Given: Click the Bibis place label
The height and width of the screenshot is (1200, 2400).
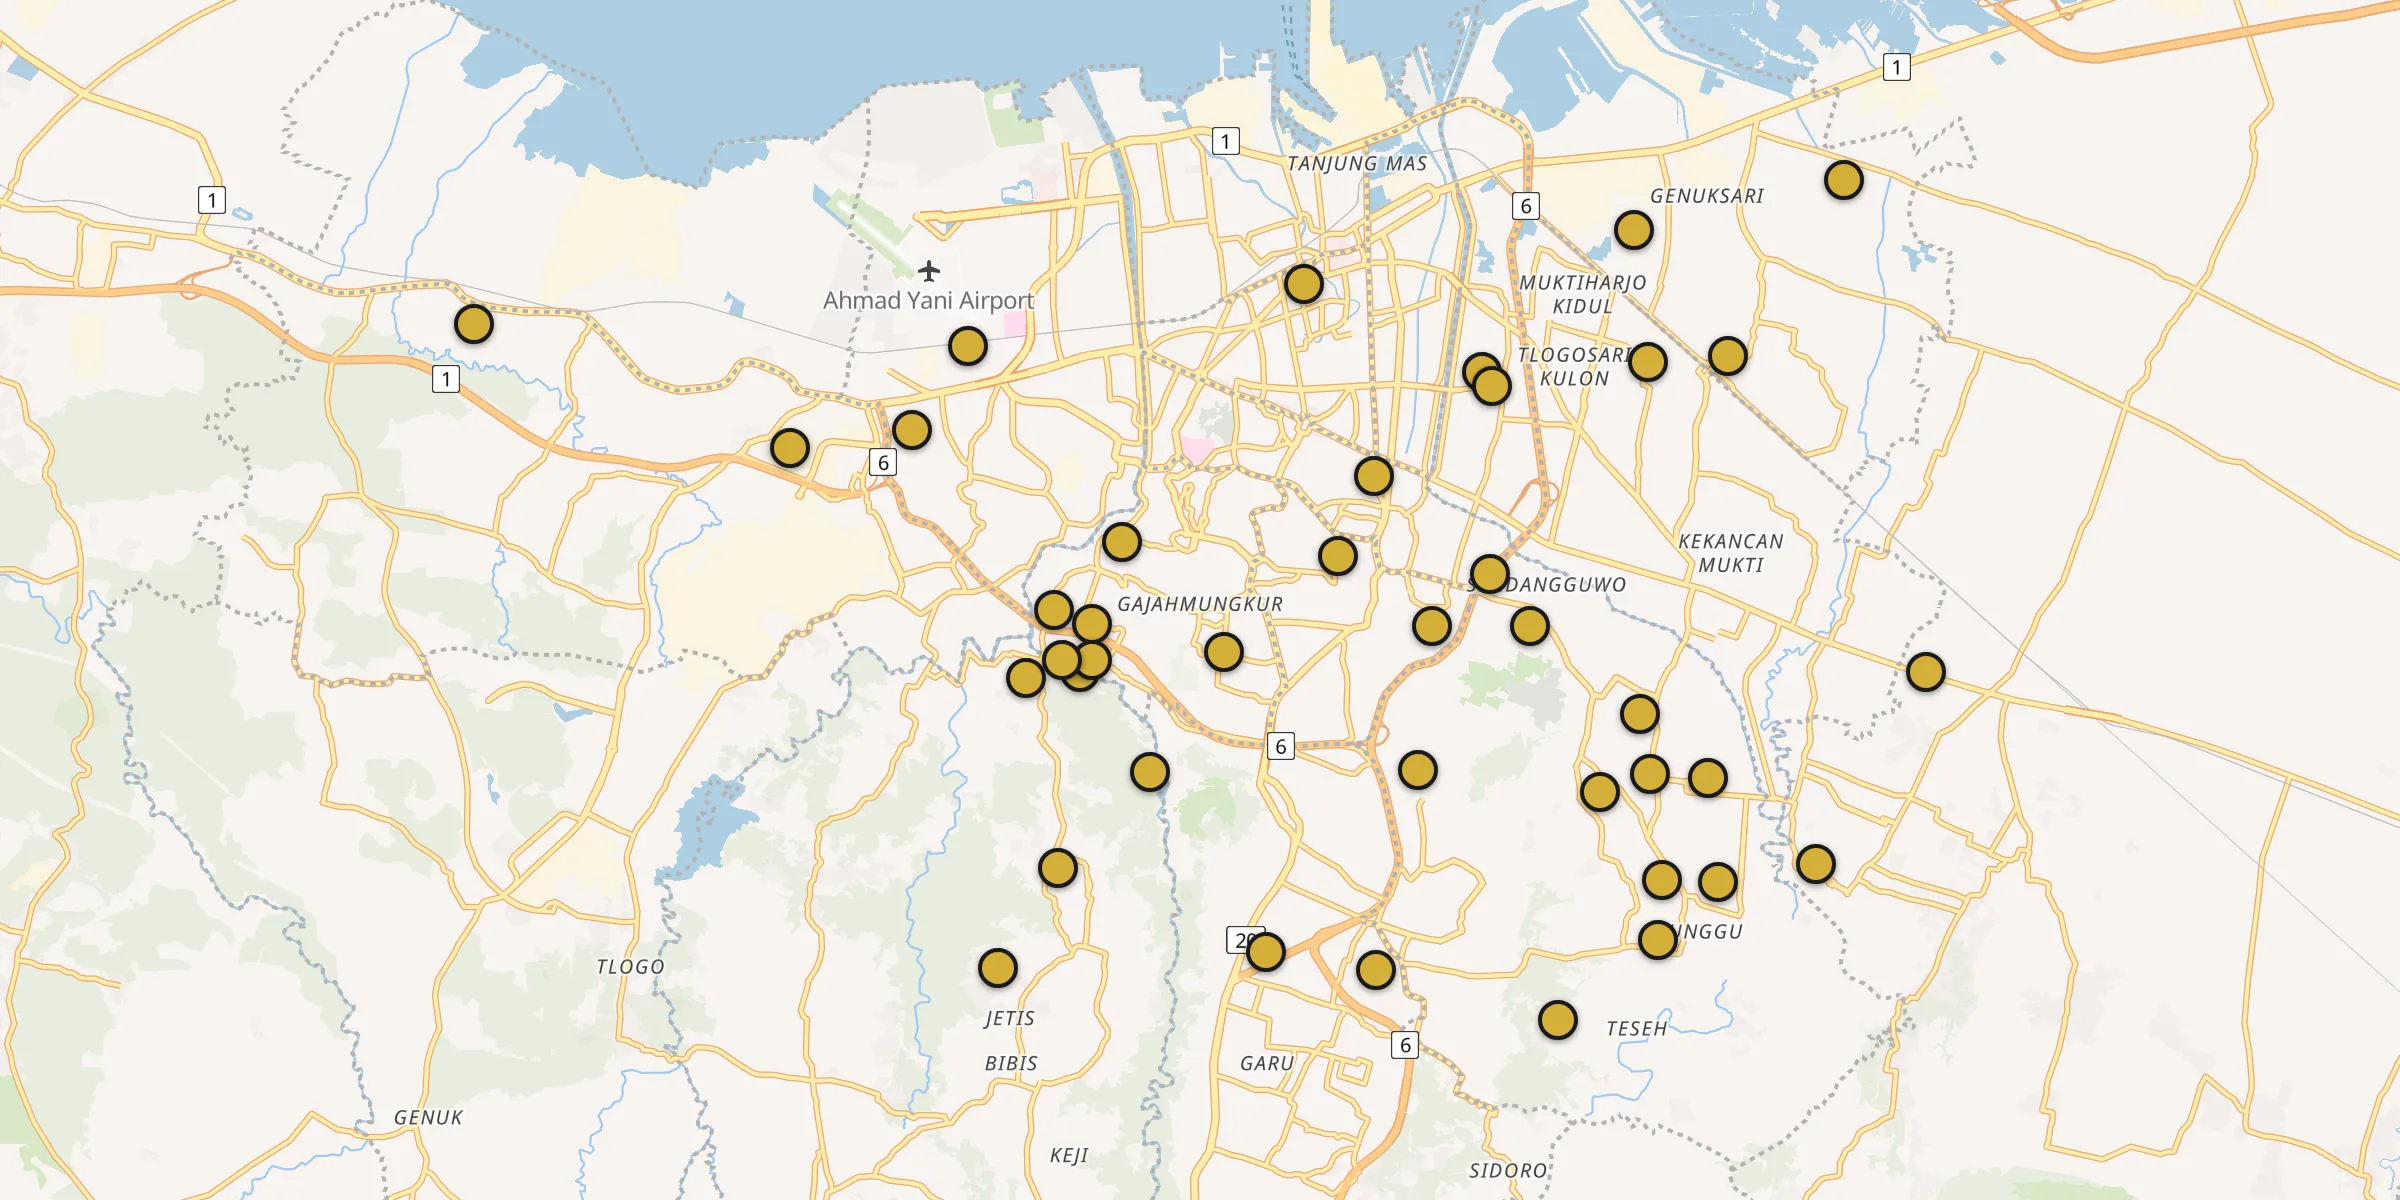Looking at the screenshot, I should tap(1011, 1063).
